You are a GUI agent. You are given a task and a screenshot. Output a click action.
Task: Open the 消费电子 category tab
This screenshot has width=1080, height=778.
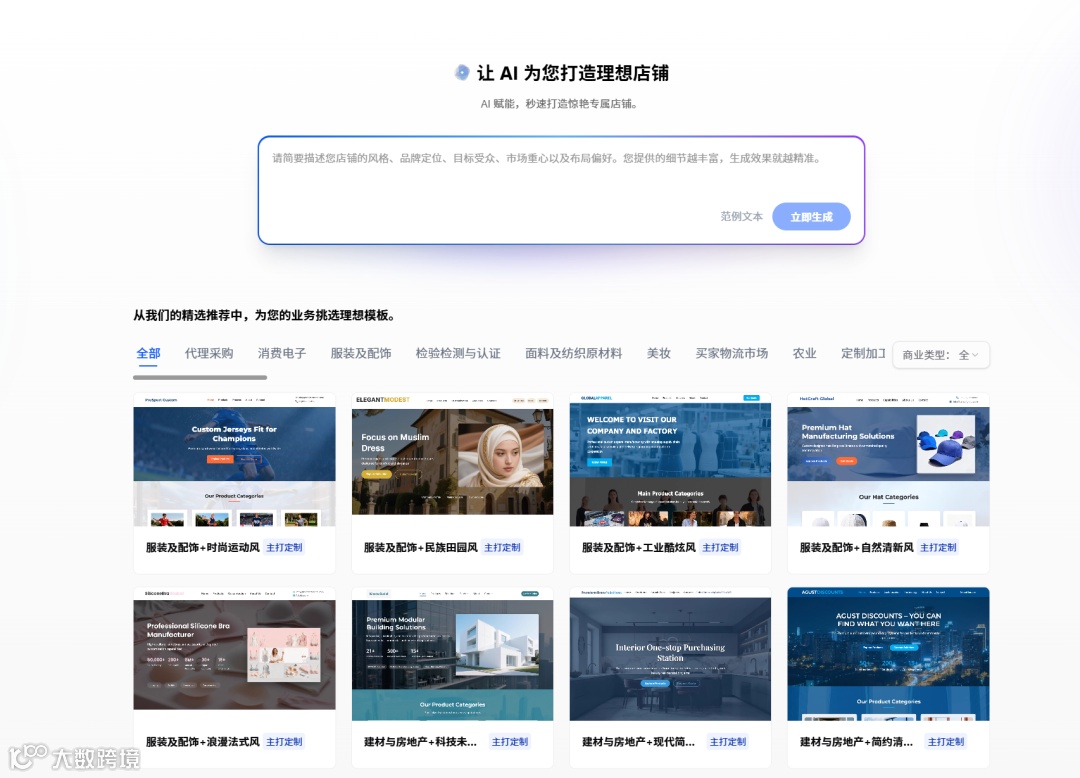[x=282, y=353]
